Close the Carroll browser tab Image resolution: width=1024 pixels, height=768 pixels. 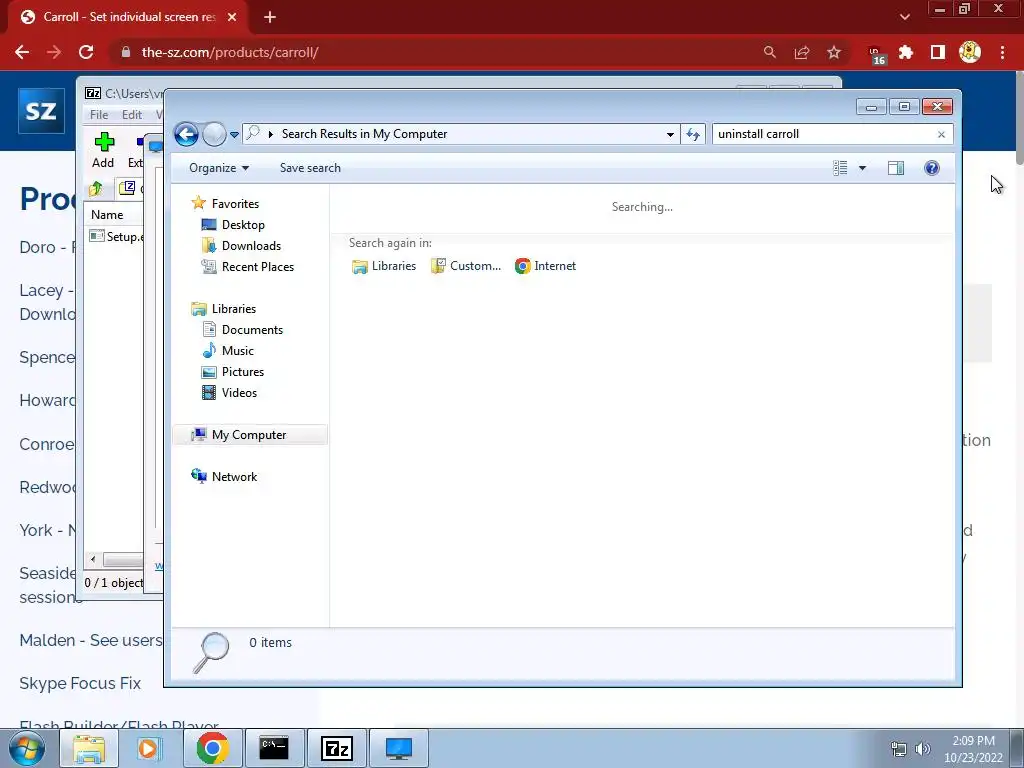click(x=232, y=17)
